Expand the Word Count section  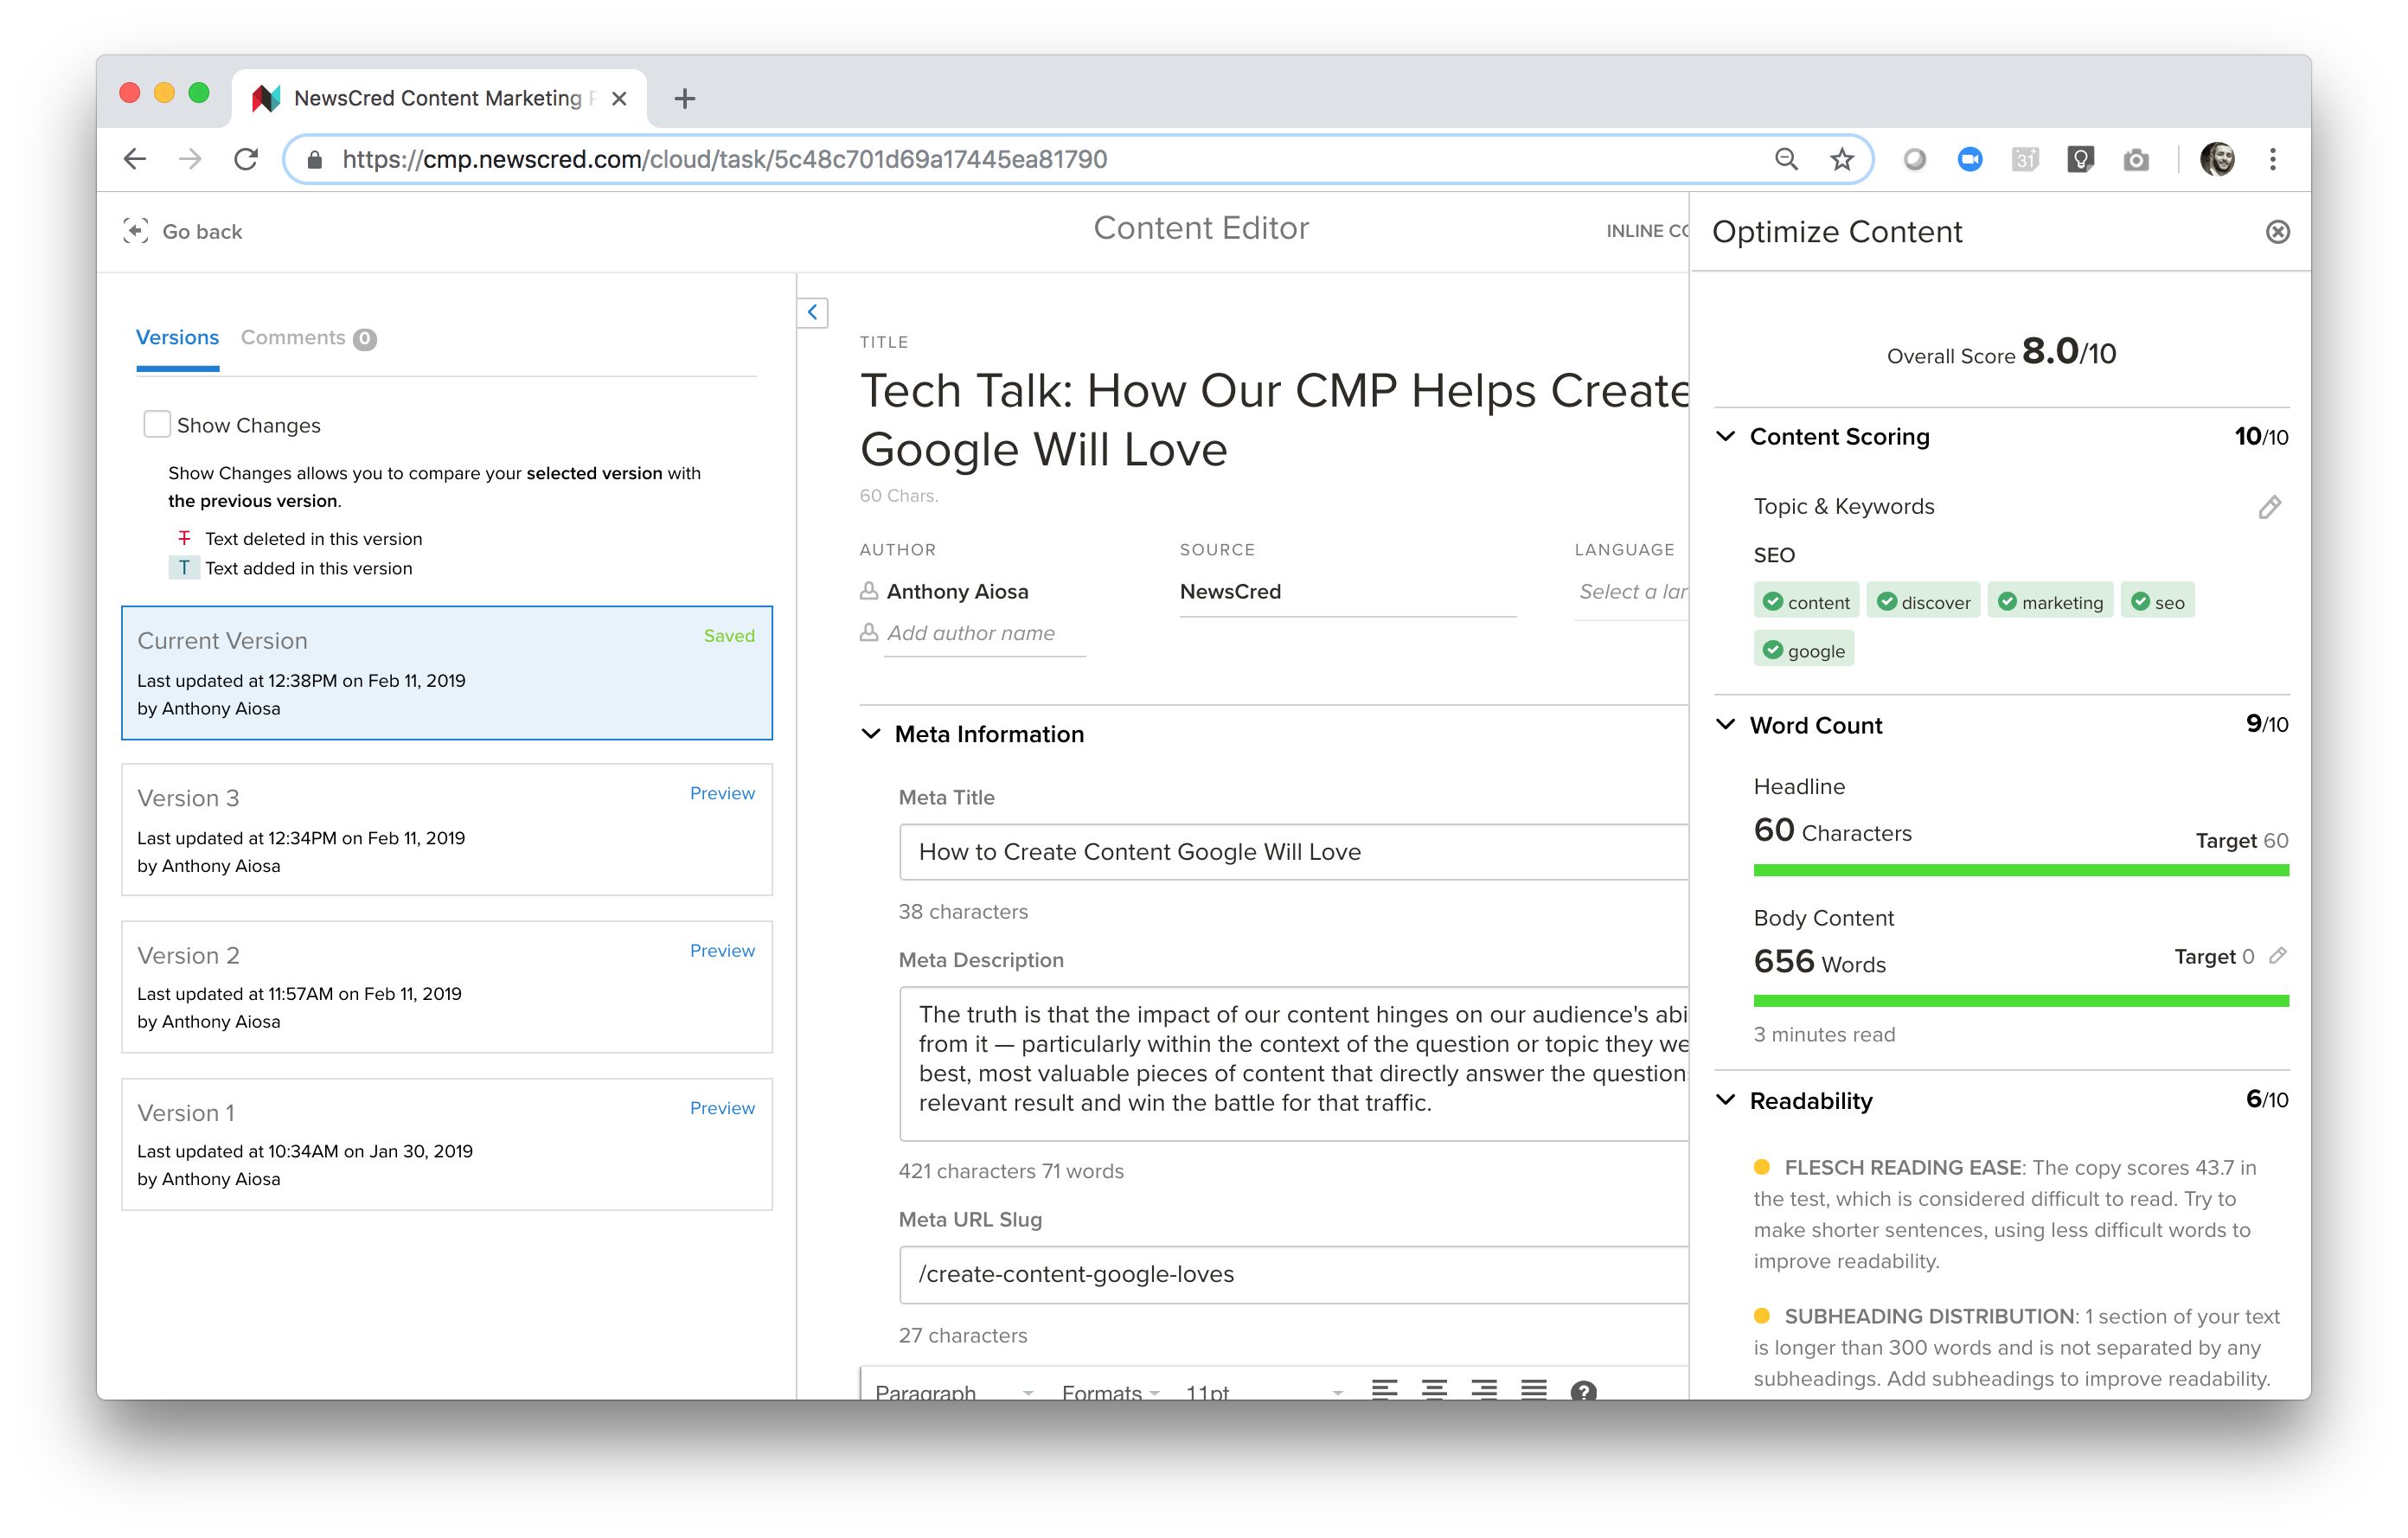(1732, 725)
